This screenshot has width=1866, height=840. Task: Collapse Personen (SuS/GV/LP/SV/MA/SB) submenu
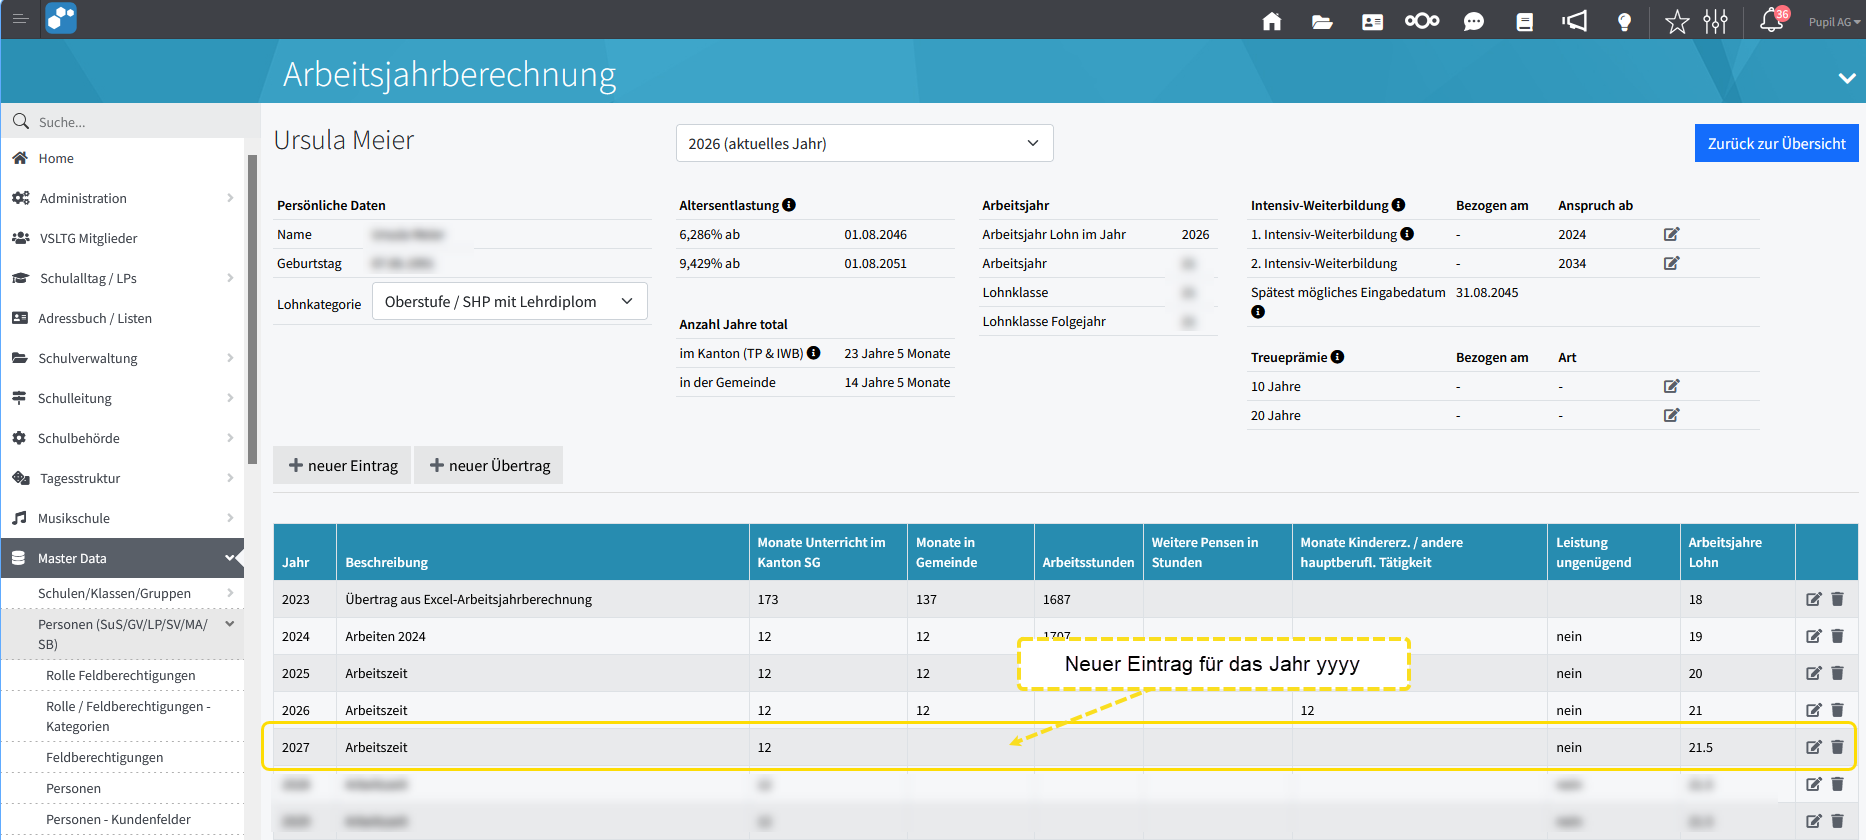click(123, 634)
